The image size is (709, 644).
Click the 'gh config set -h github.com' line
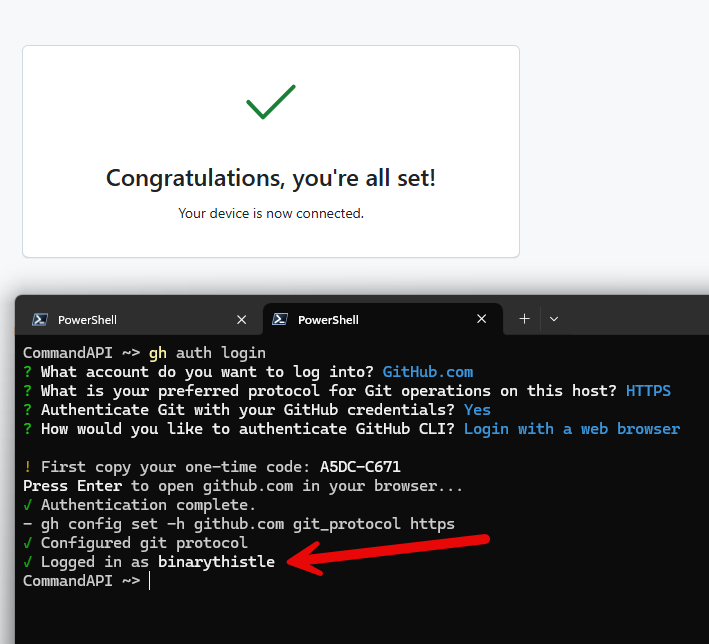[x=239, y=524]
